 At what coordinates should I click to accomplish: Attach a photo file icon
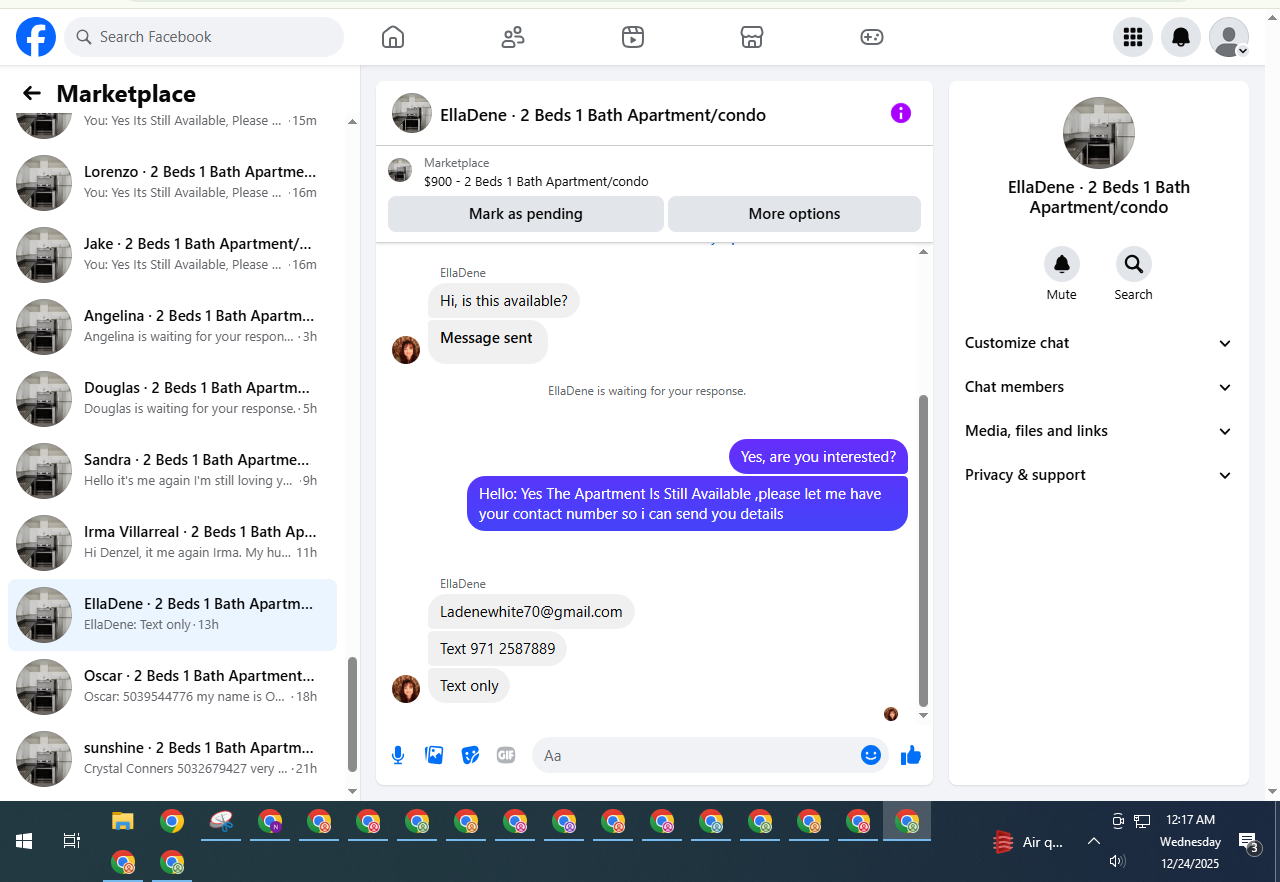pos(434,755)
